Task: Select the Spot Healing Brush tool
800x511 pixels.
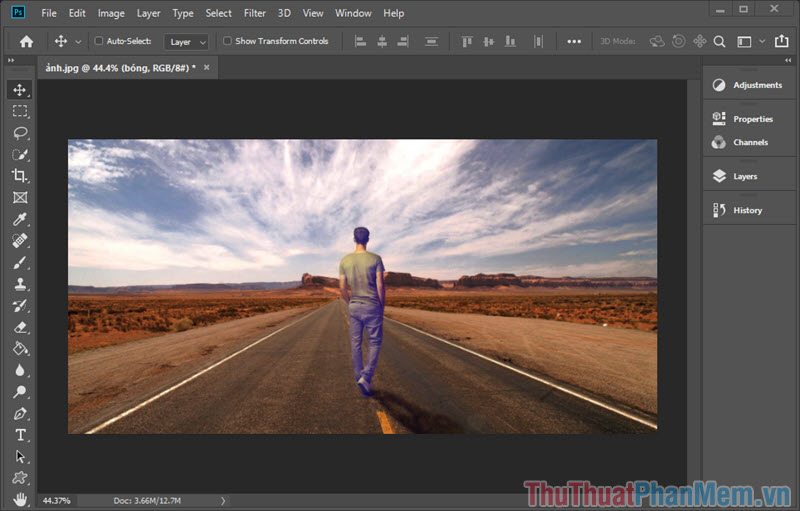Action: coord(19,241)
